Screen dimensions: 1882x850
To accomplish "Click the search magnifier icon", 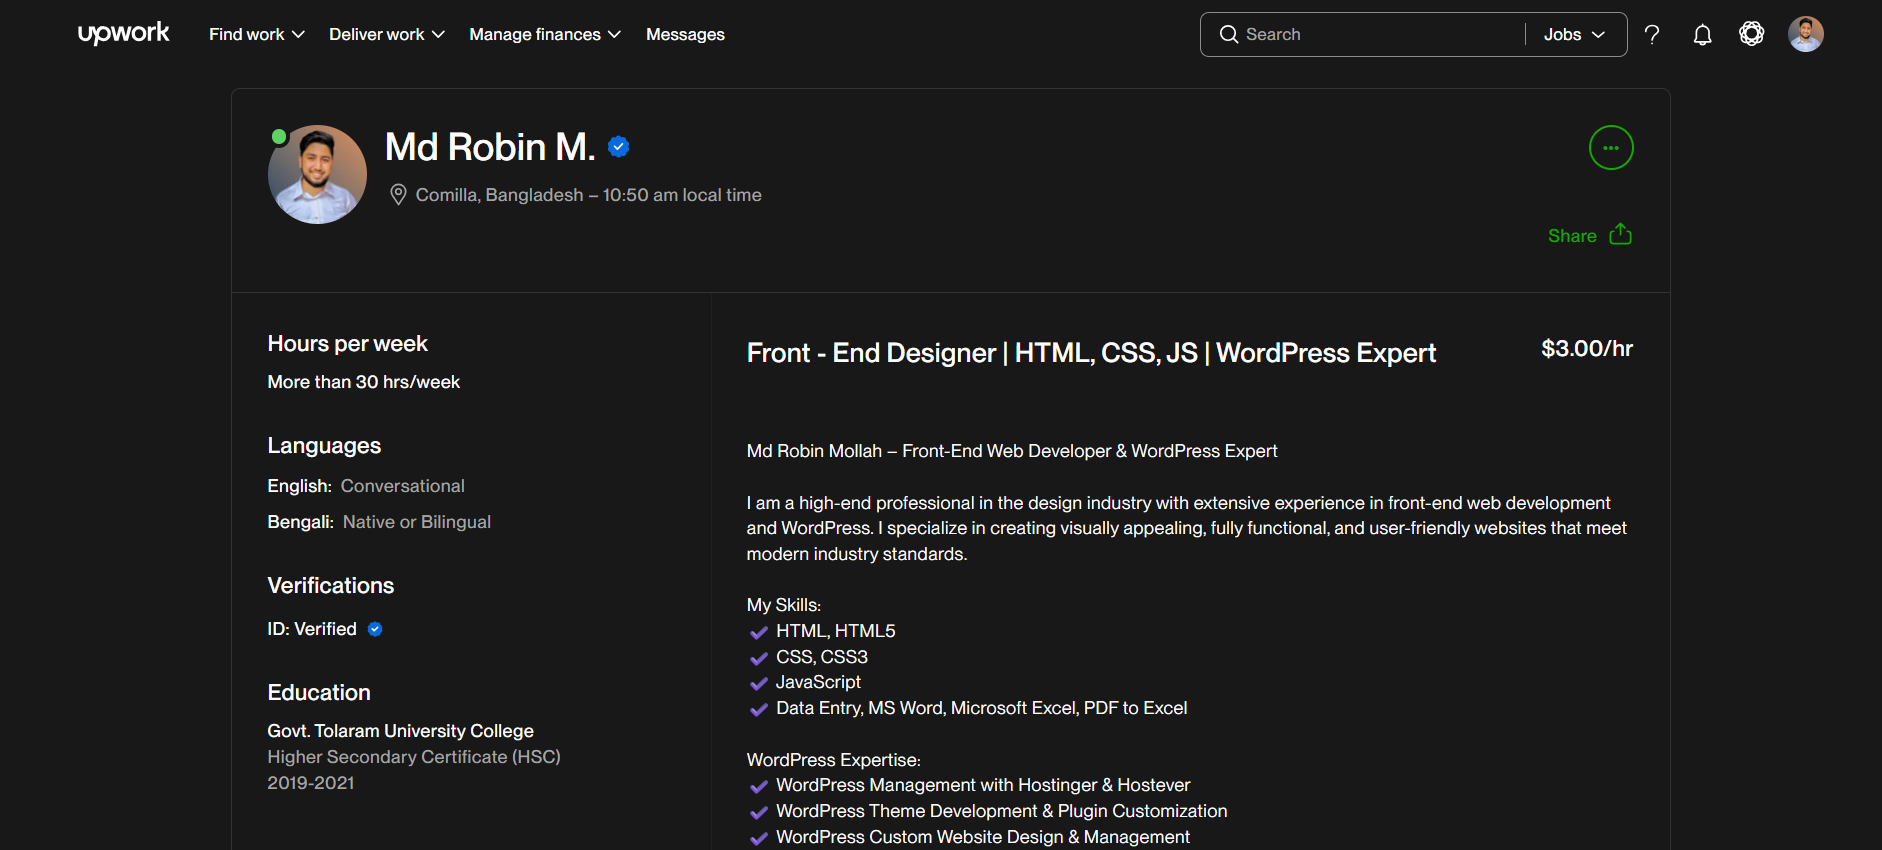I will click(x=1228, y=35).
